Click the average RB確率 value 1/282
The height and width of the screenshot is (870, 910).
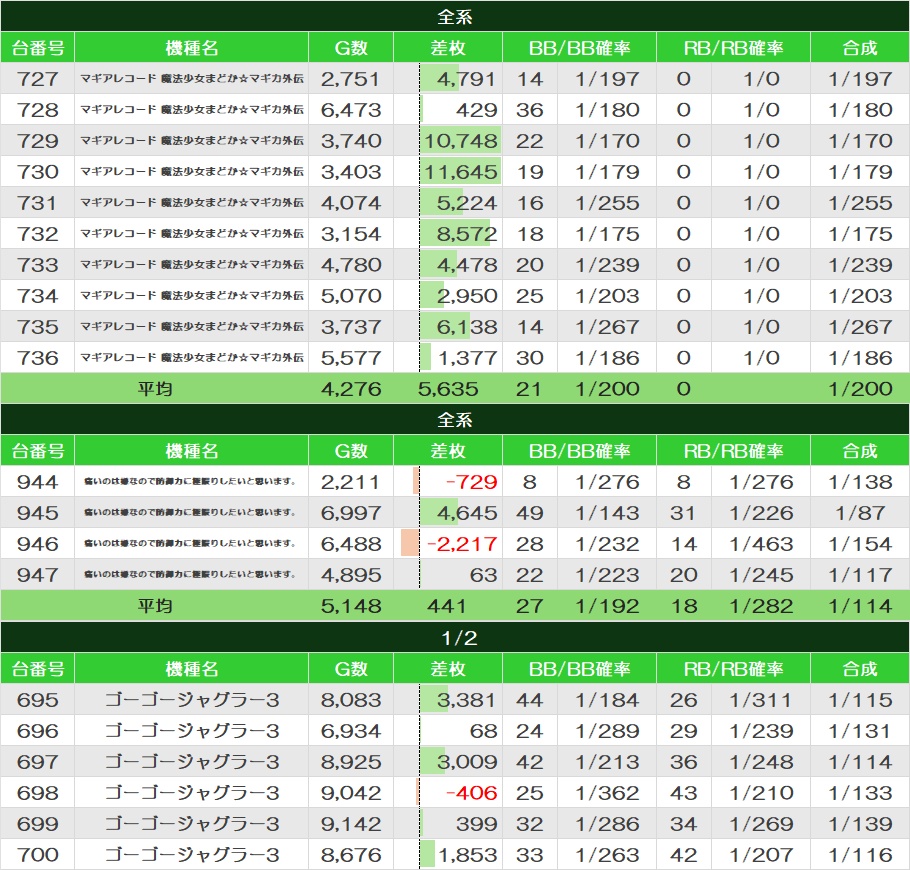point(761,607)
